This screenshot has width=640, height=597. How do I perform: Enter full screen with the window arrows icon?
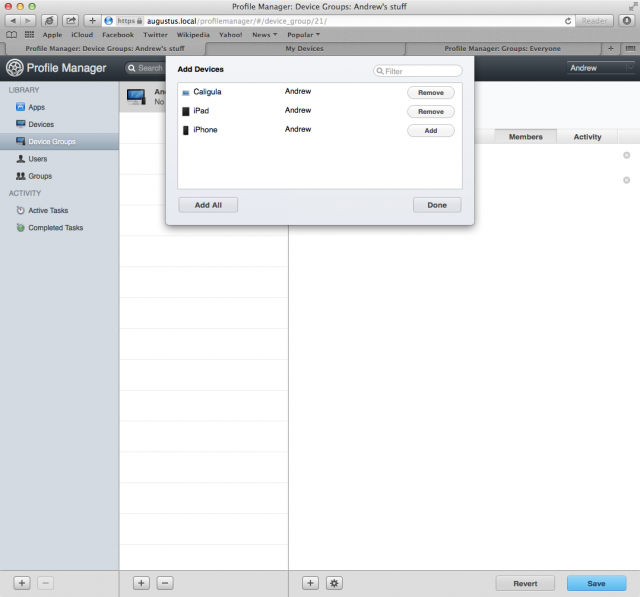click(632, 7)
